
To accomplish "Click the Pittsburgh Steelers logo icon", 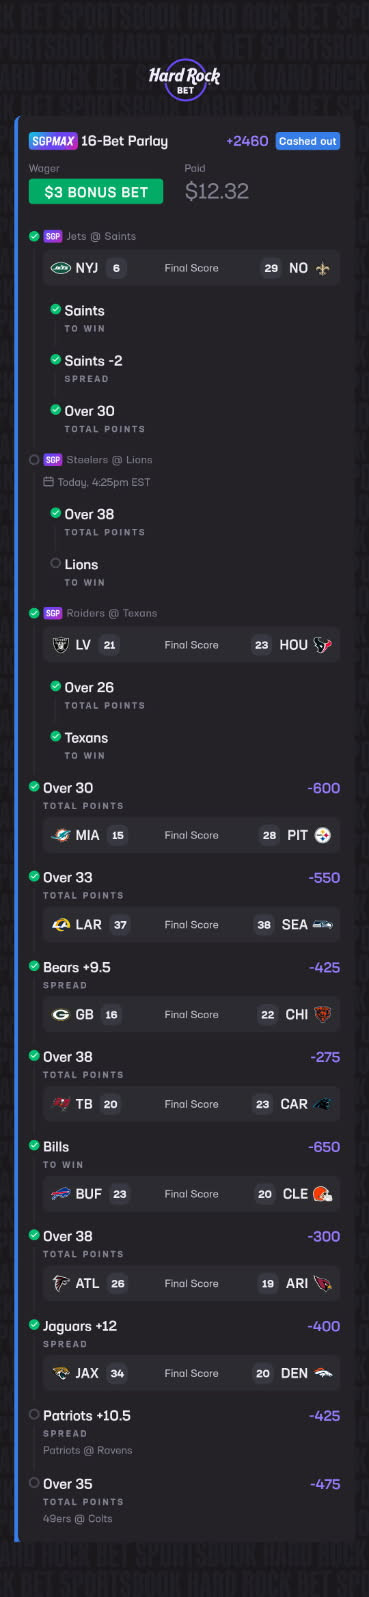I will coord(322,835).
